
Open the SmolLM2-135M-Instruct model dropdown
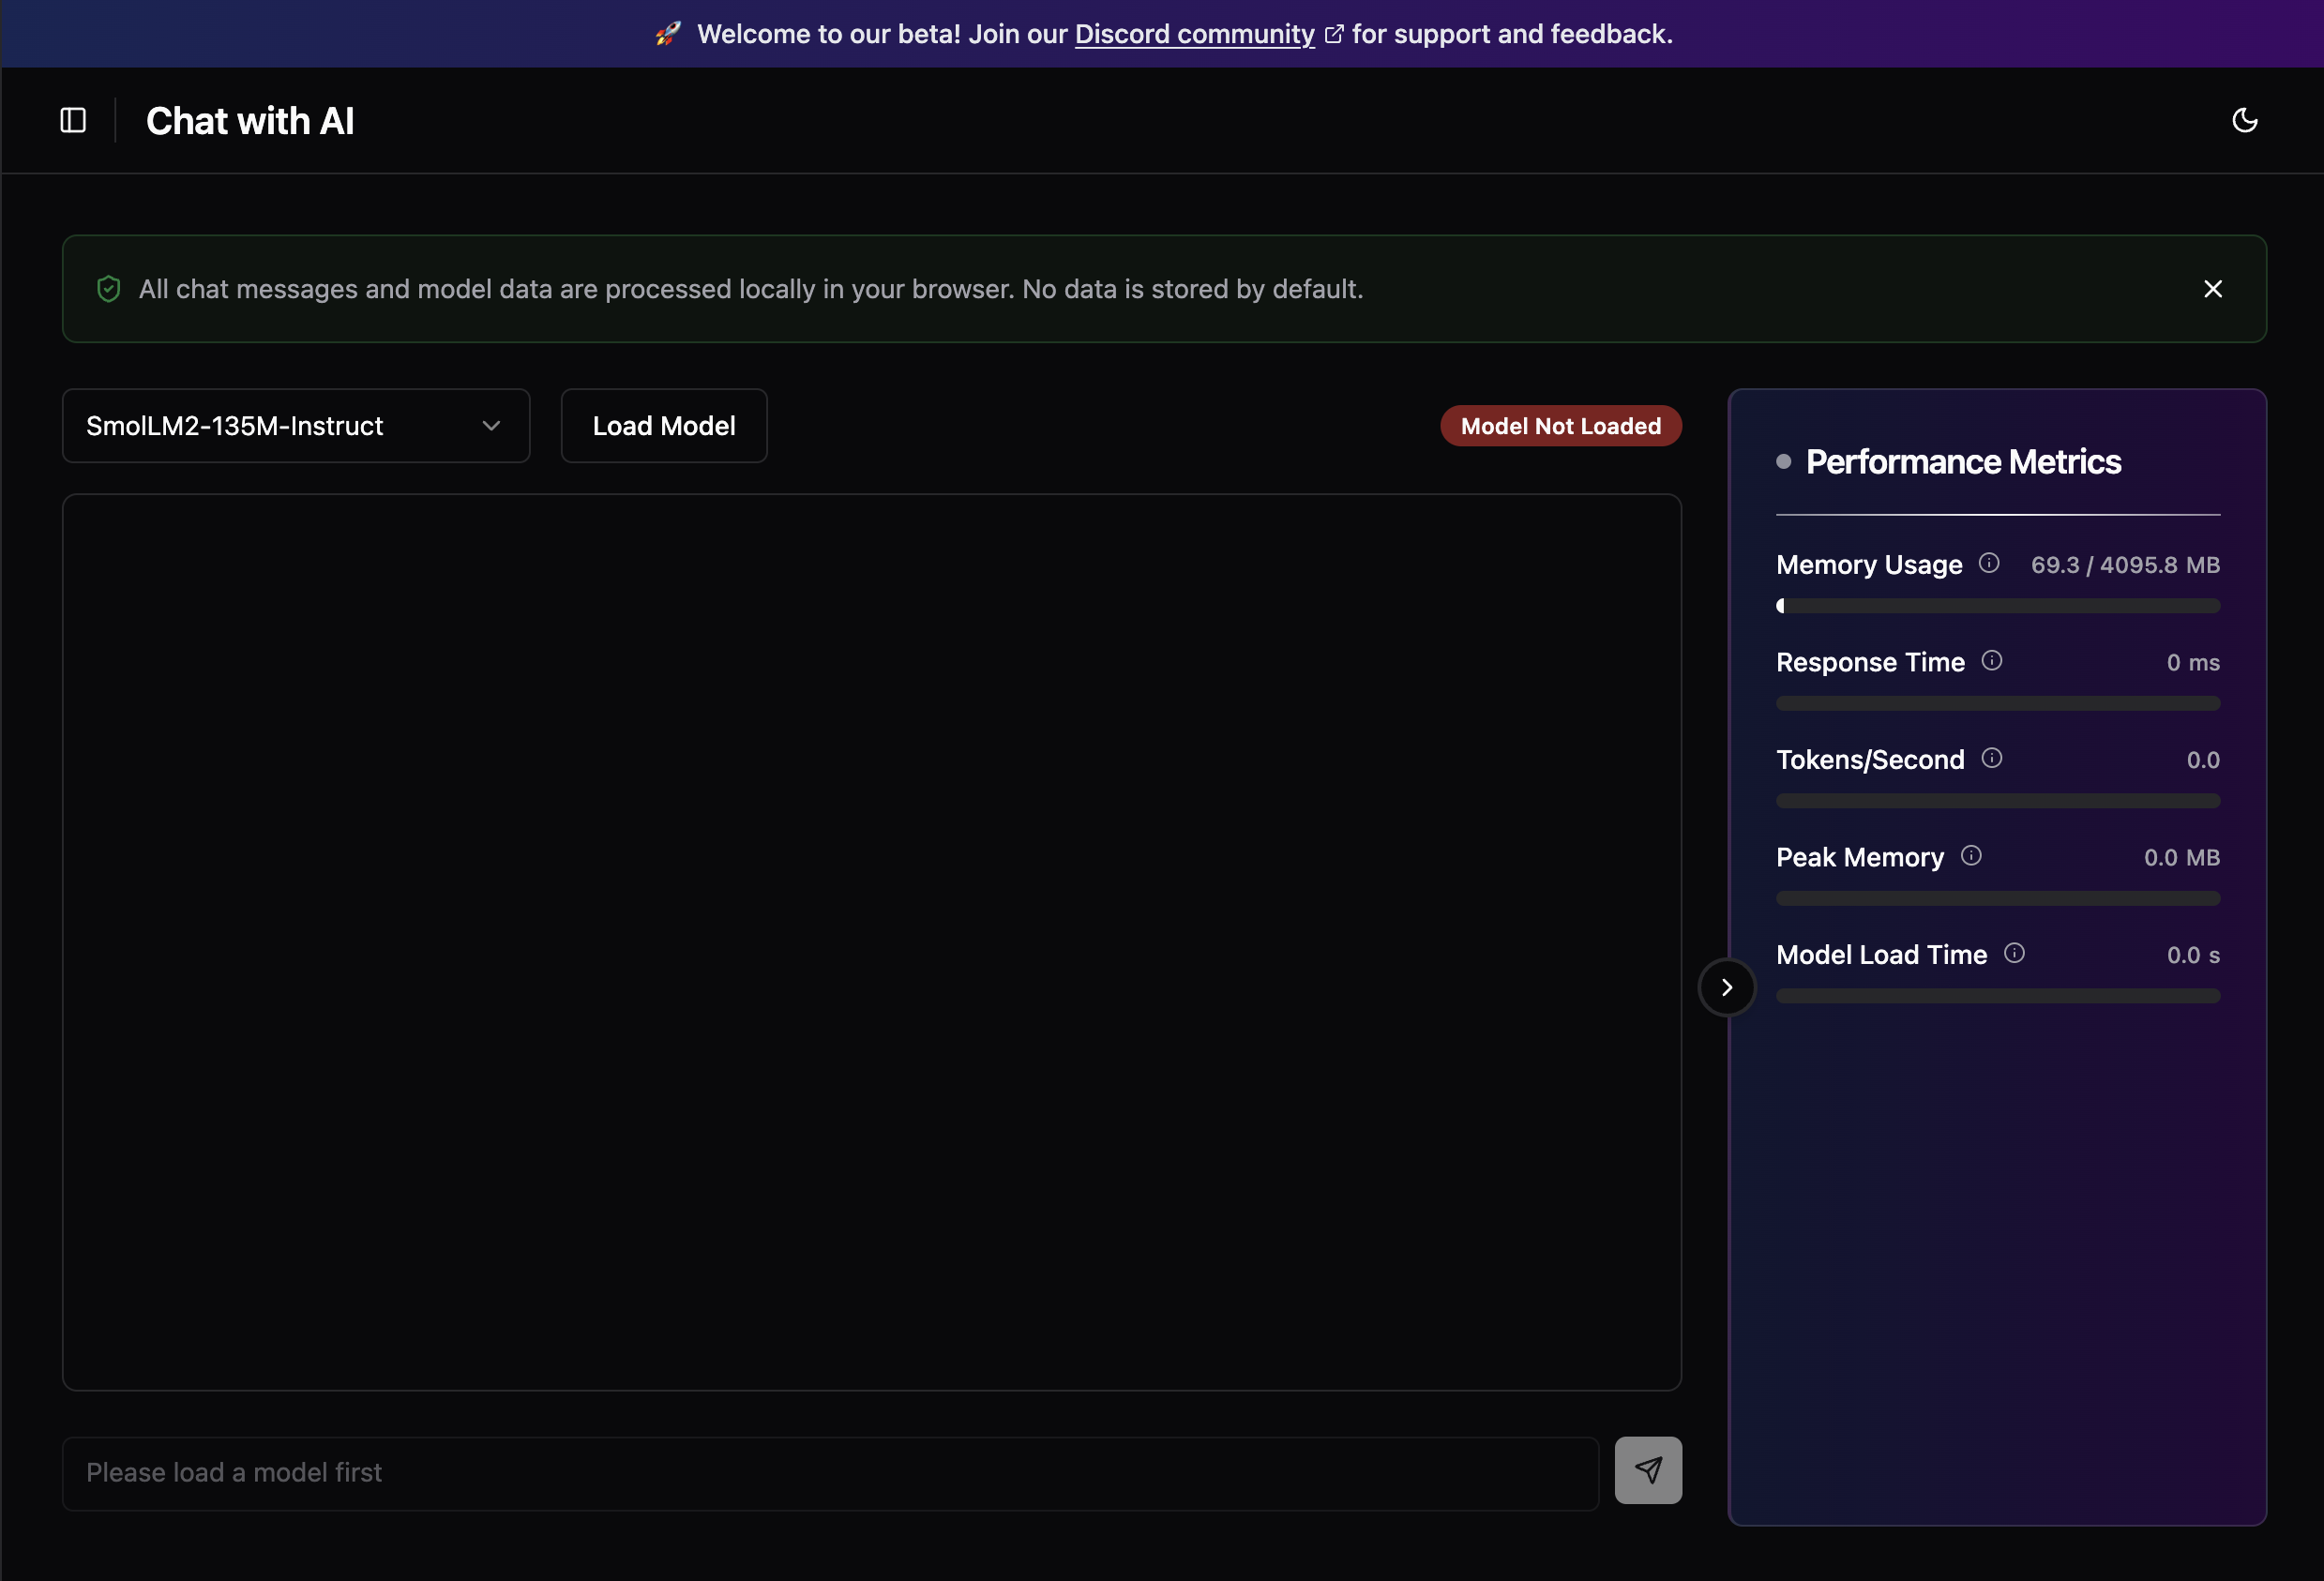(x=295, y=426)
